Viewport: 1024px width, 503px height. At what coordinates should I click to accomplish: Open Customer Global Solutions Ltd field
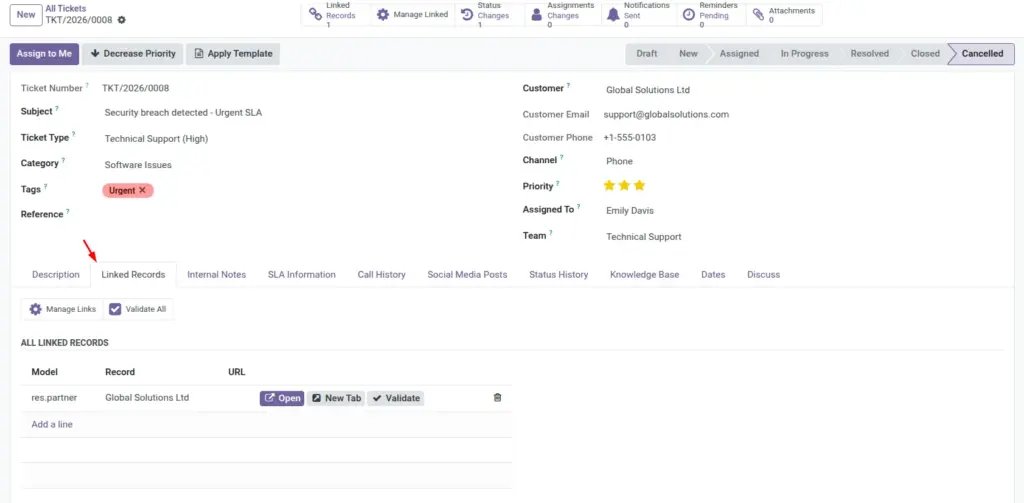coord(803,90)
